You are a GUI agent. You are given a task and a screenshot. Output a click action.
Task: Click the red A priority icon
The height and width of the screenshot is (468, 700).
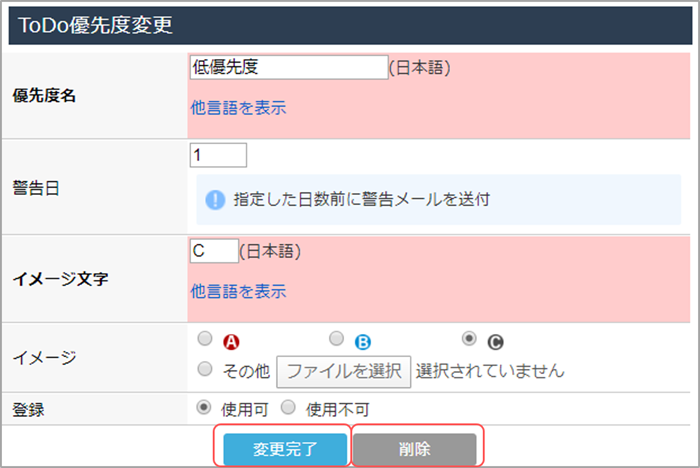point(231,342)
